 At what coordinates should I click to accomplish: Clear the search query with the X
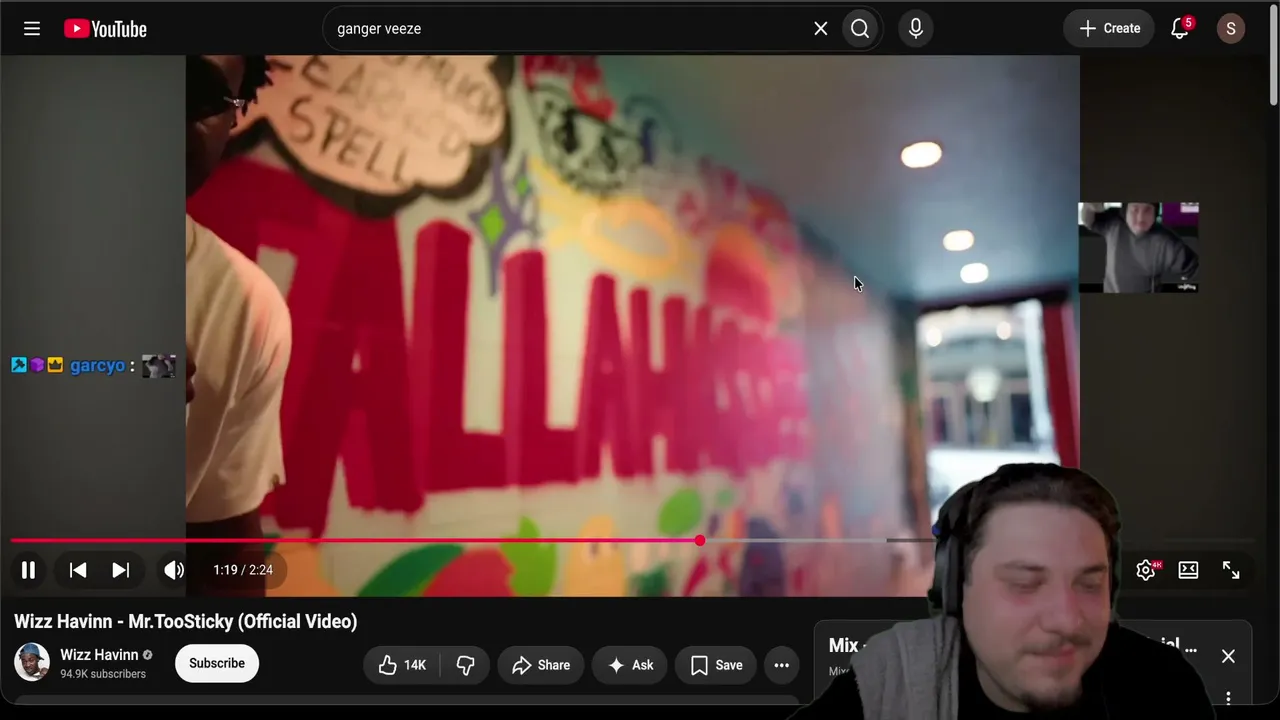click(821, 29)
